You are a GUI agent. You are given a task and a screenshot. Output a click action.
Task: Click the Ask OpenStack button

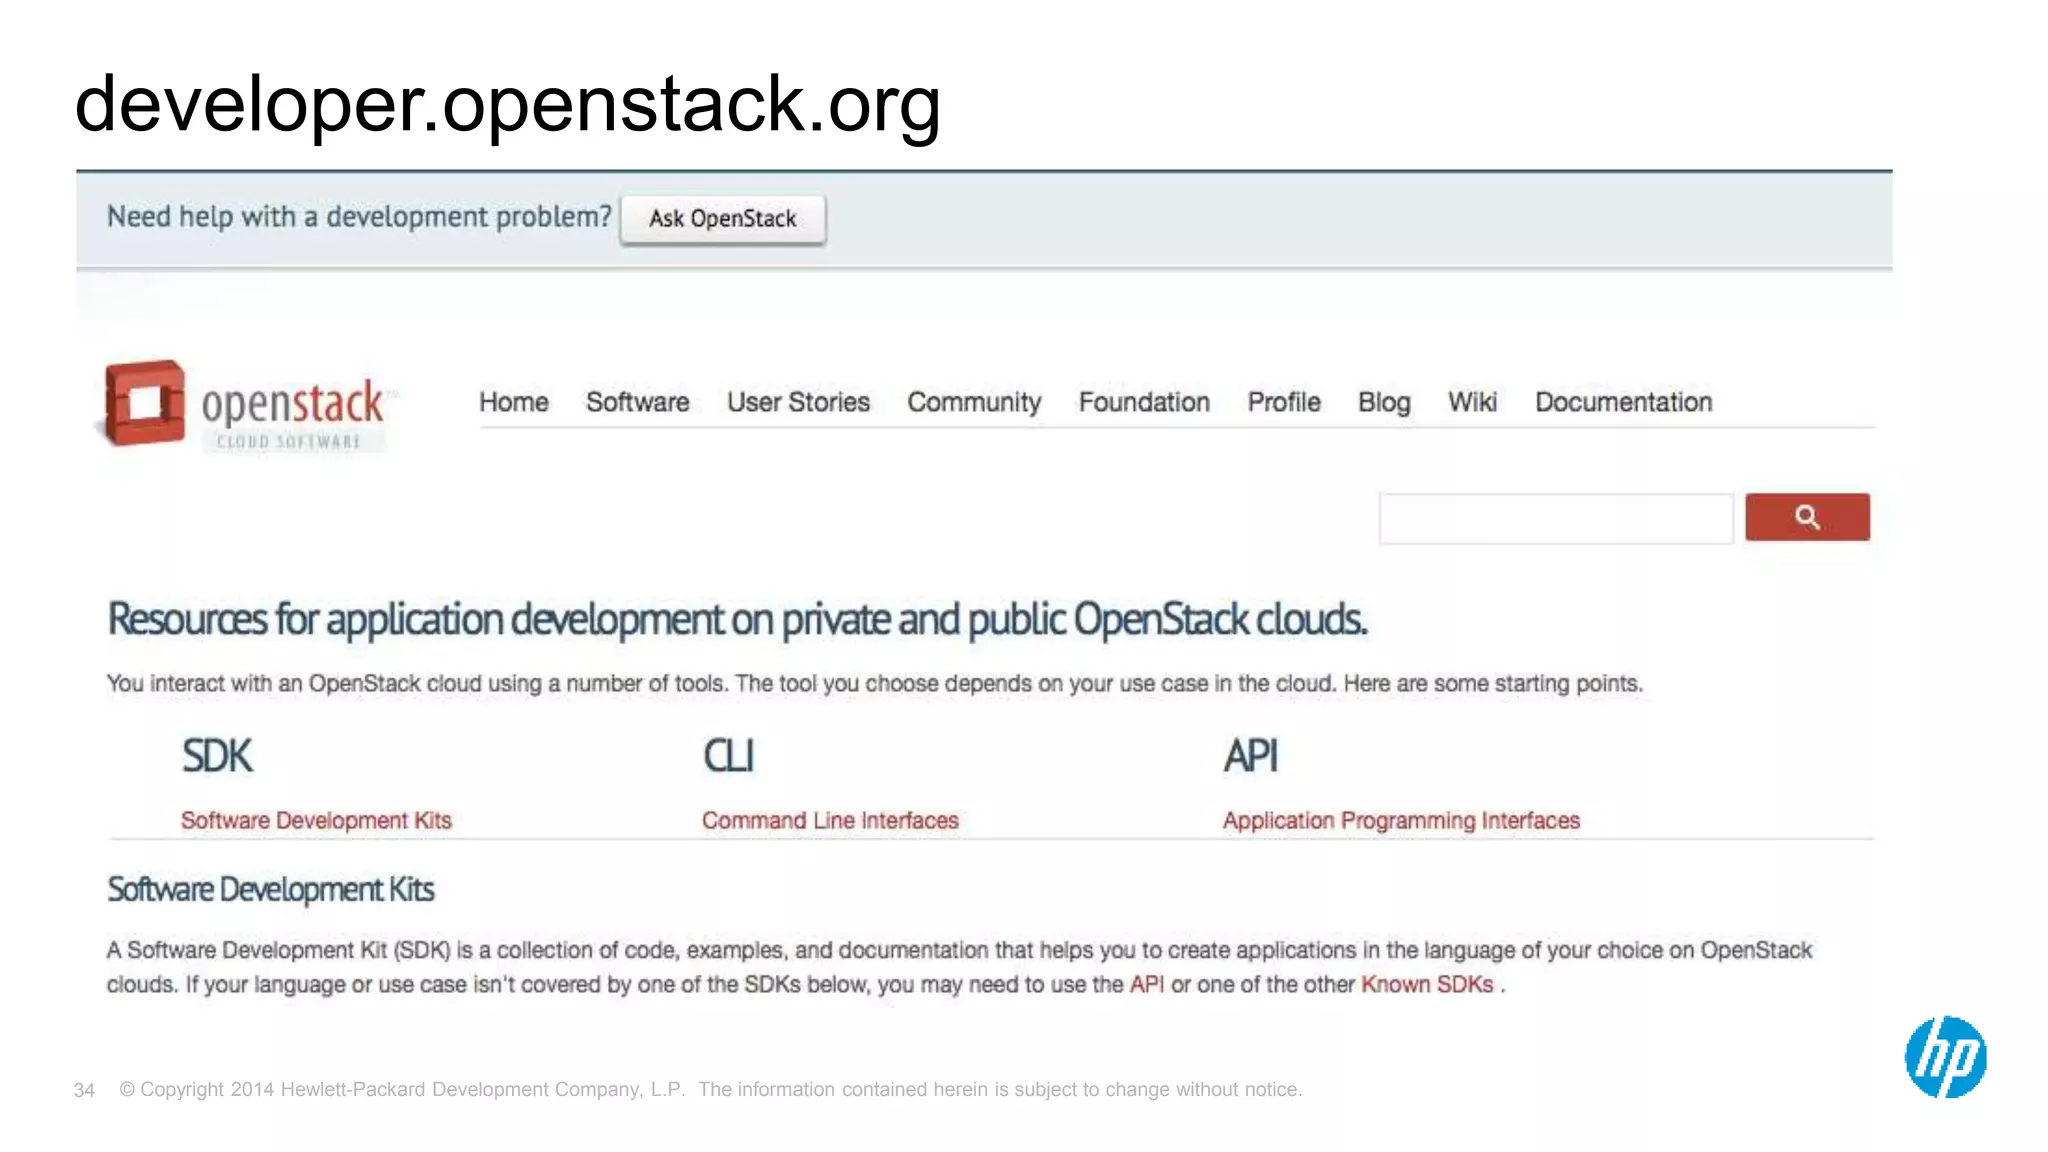tap(723, 219)
